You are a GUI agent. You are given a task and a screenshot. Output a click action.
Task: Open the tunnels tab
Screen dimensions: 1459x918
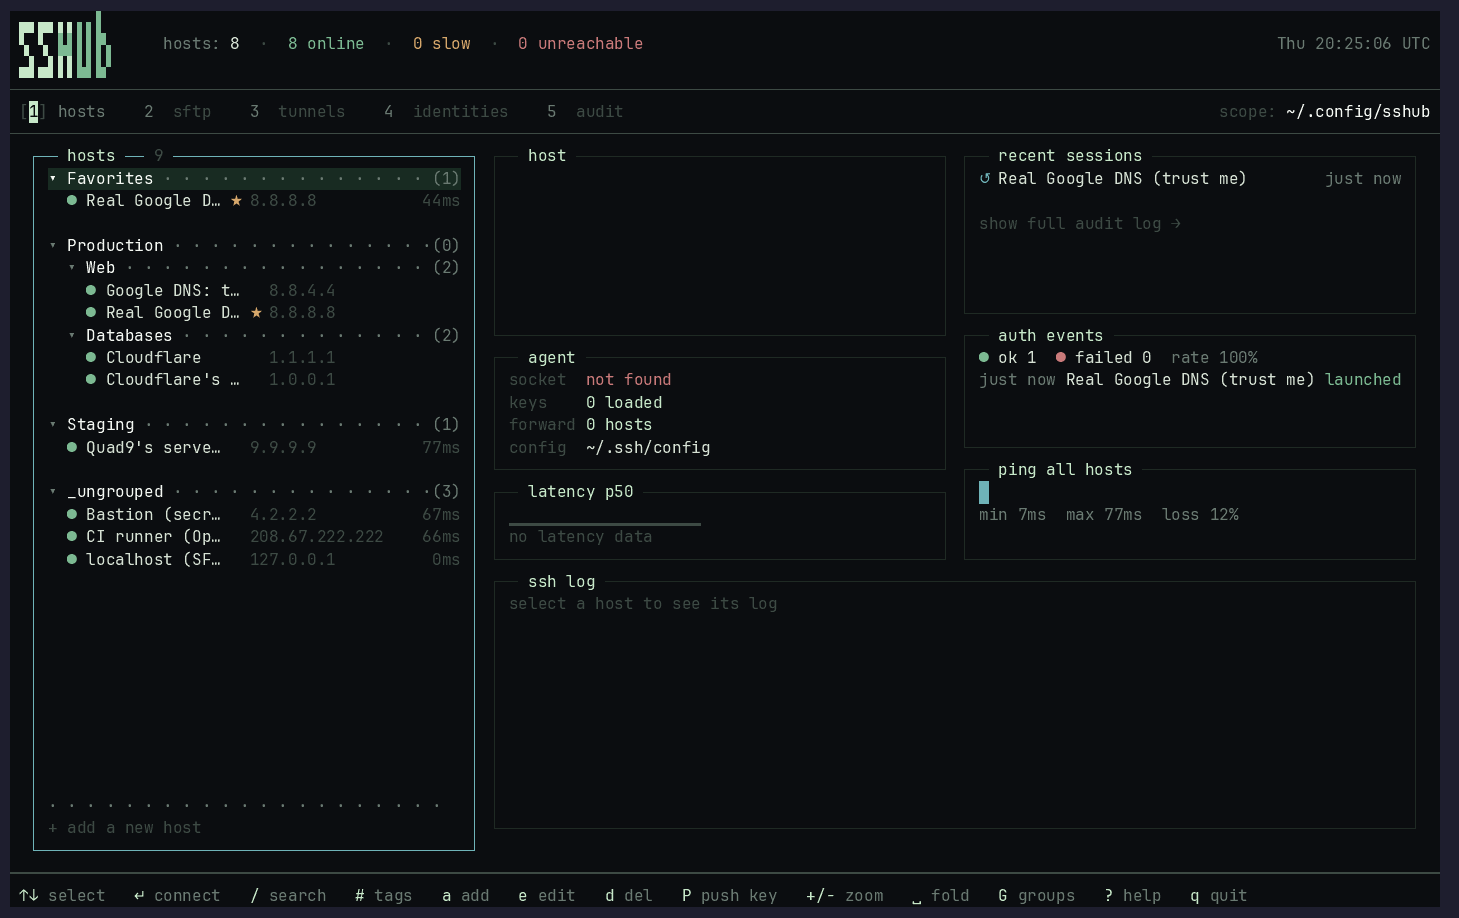pos(297,112)
